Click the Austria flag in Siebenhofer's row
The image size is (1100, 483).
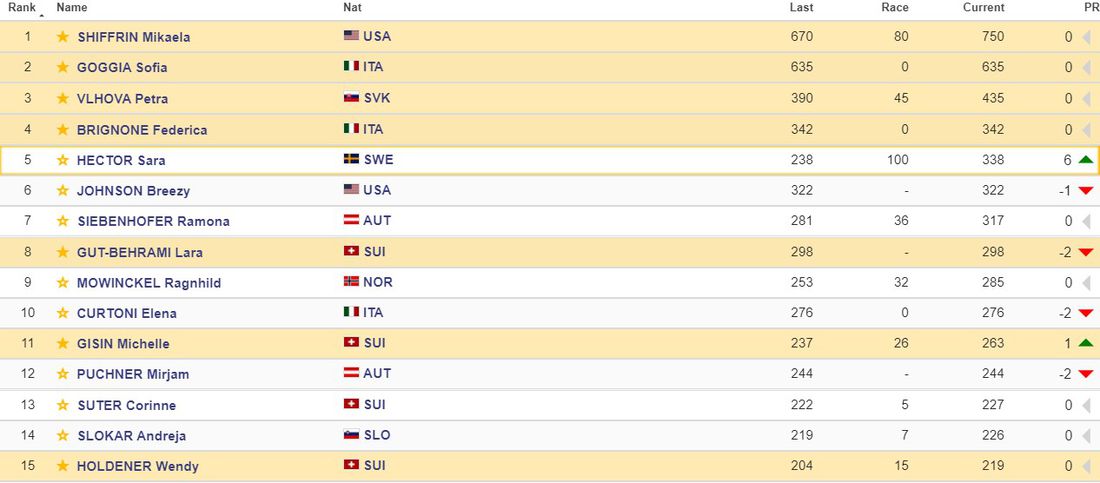pyautogui.click(x=351, y=220)
